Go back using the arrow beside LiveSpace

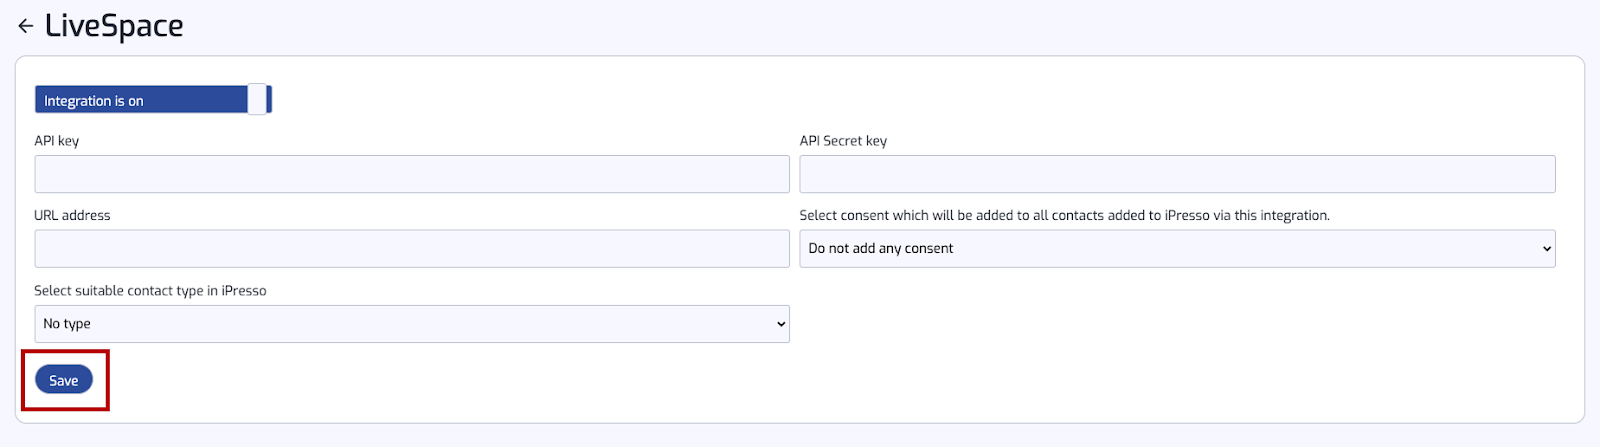(26, 26)
